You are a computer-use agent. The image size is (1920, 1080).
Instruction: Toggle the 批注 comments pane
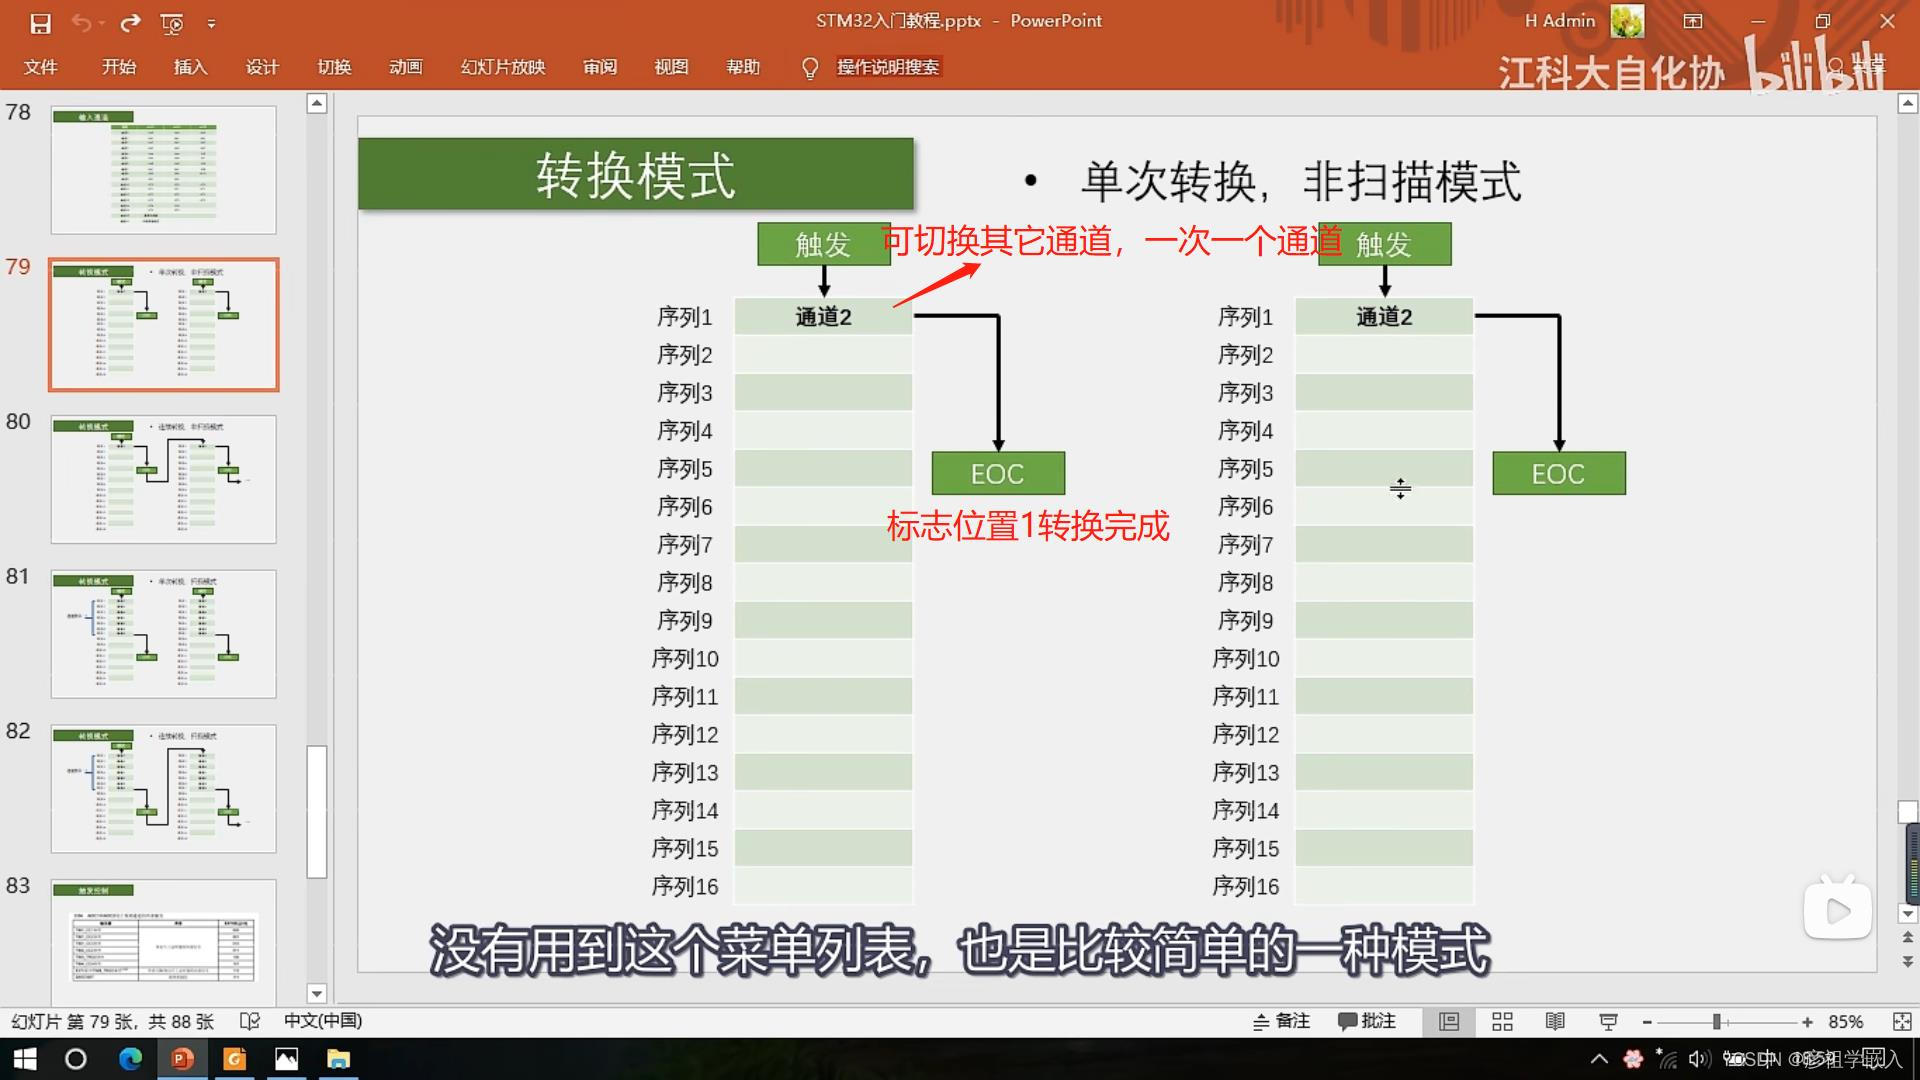click(x=1366, y=1021)
